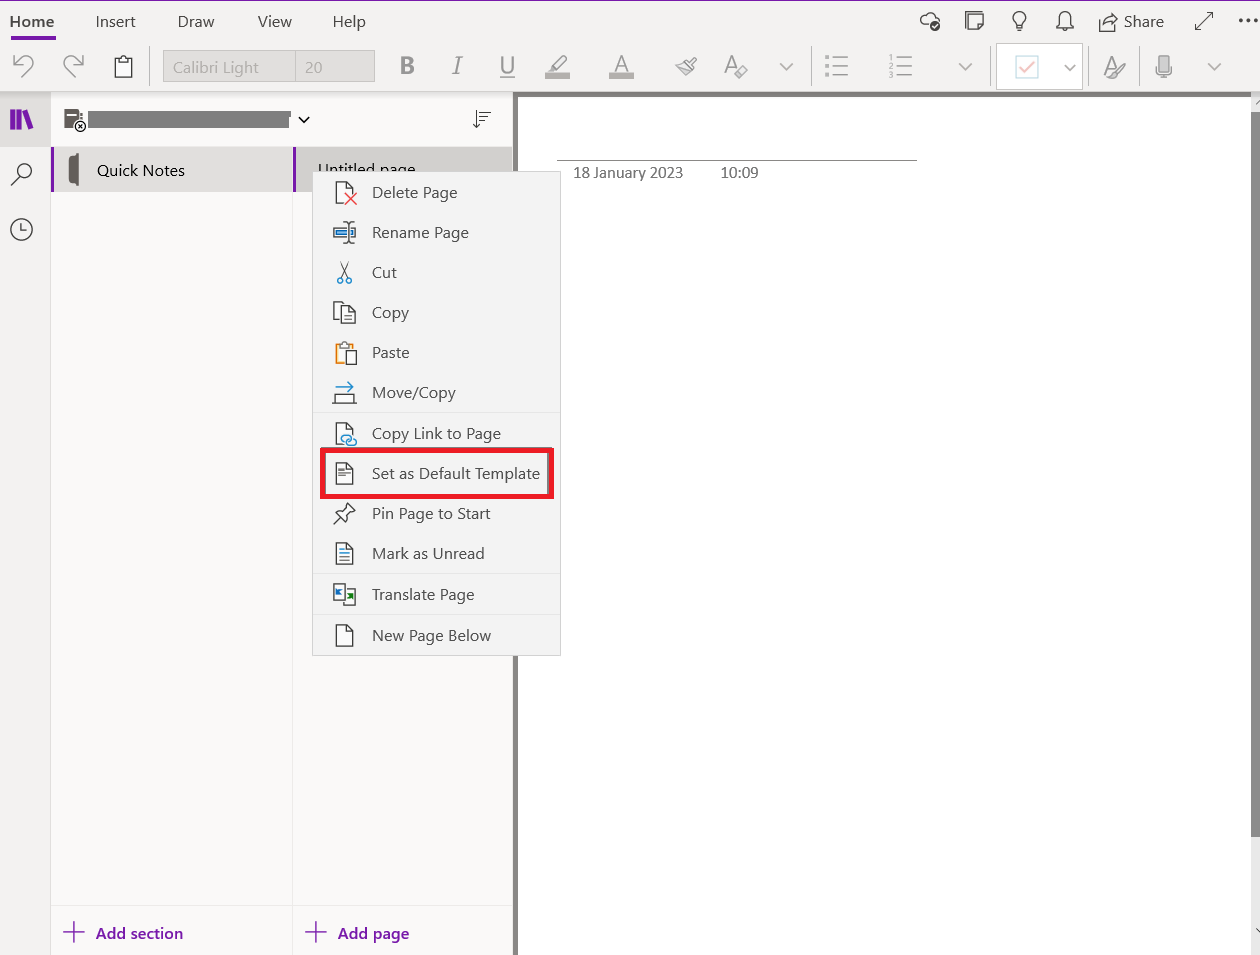Choose Set as Default Template
Image resolution: width=1260 pixels, height=955 pixels.
point(436,473)
